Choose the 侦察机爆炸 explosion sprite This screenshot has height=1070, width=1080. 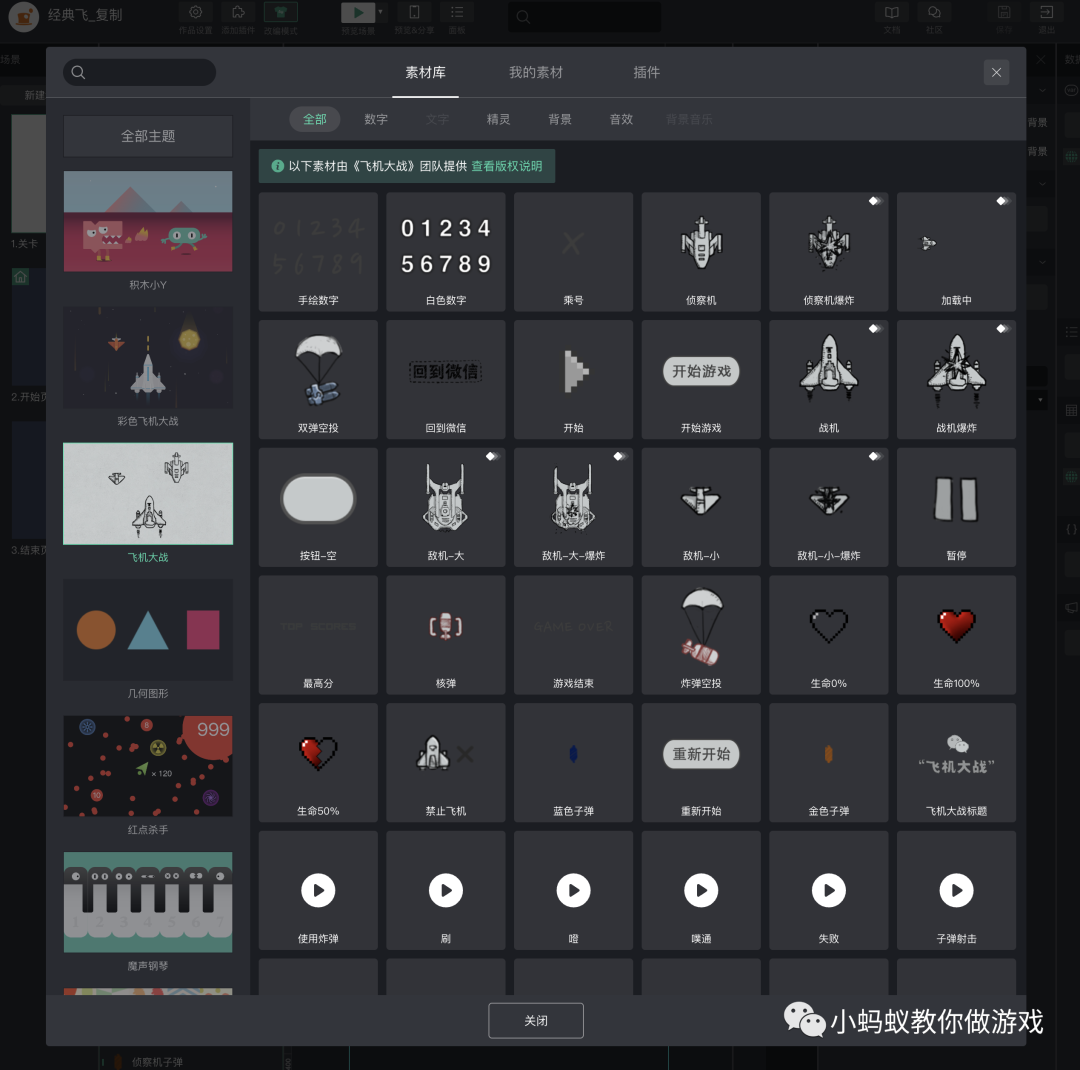pyautogui.click(x=829, y=251)
